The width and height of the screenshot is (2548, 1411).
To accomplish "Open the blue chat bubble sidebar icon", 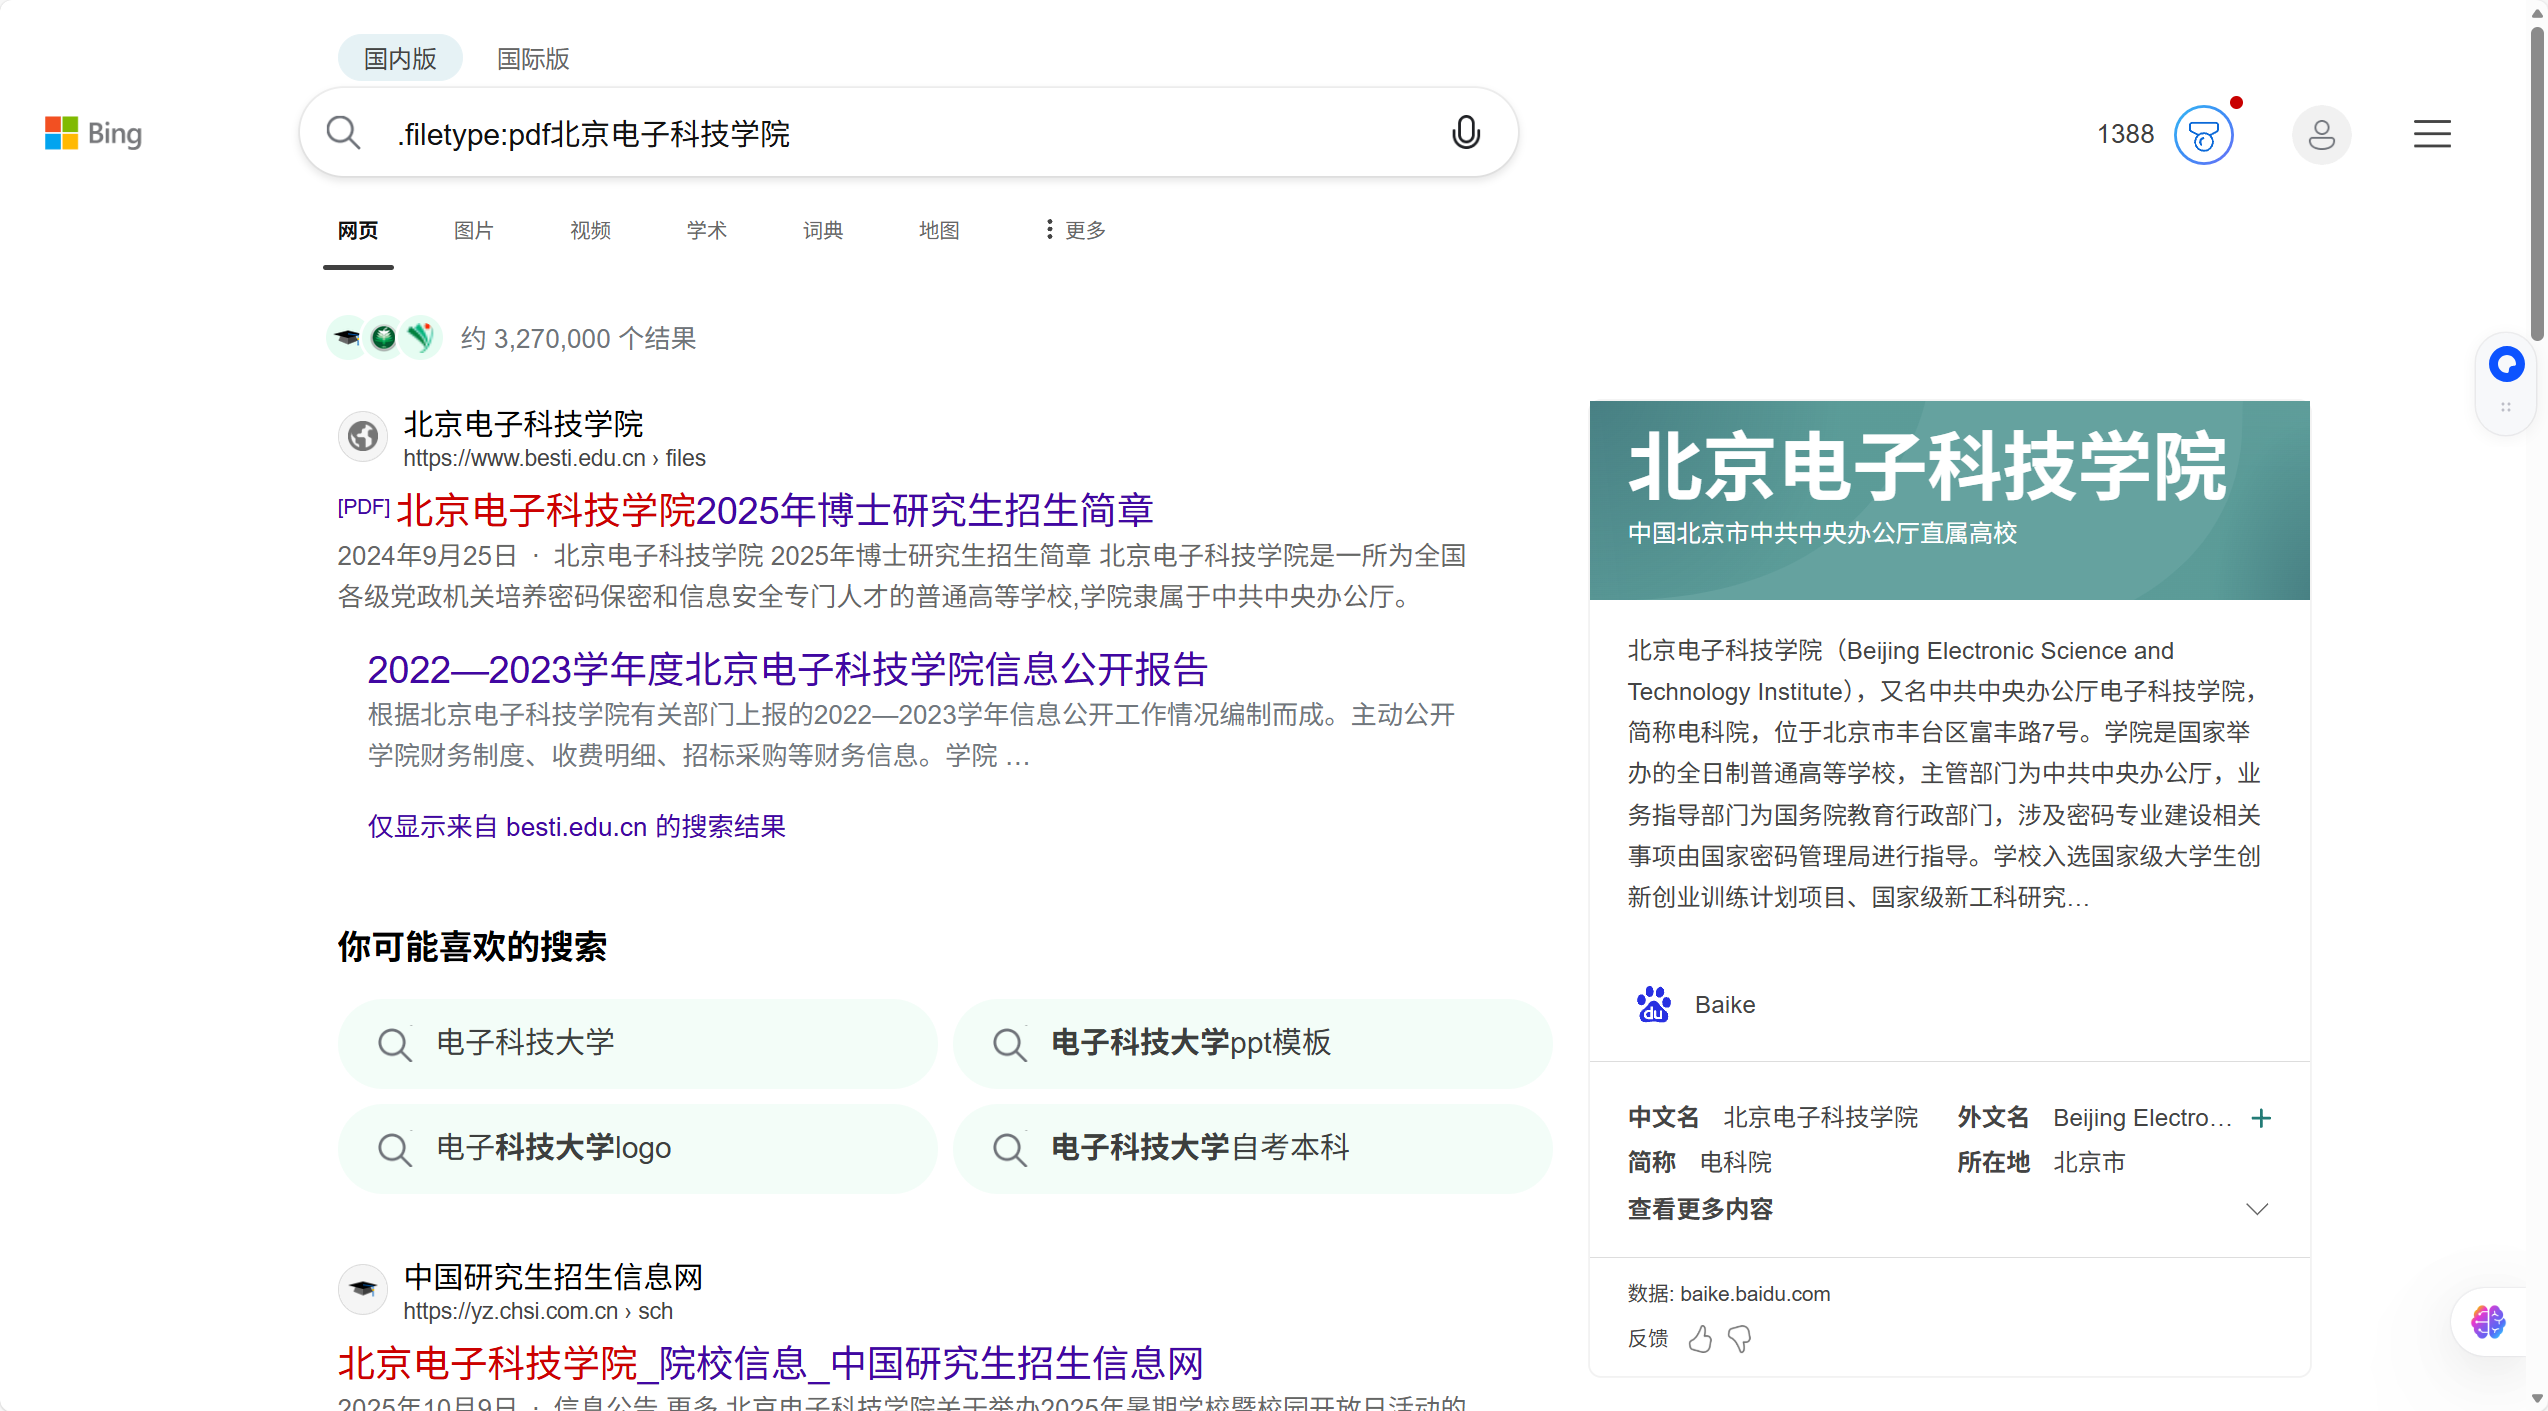I will [2506, 364].
